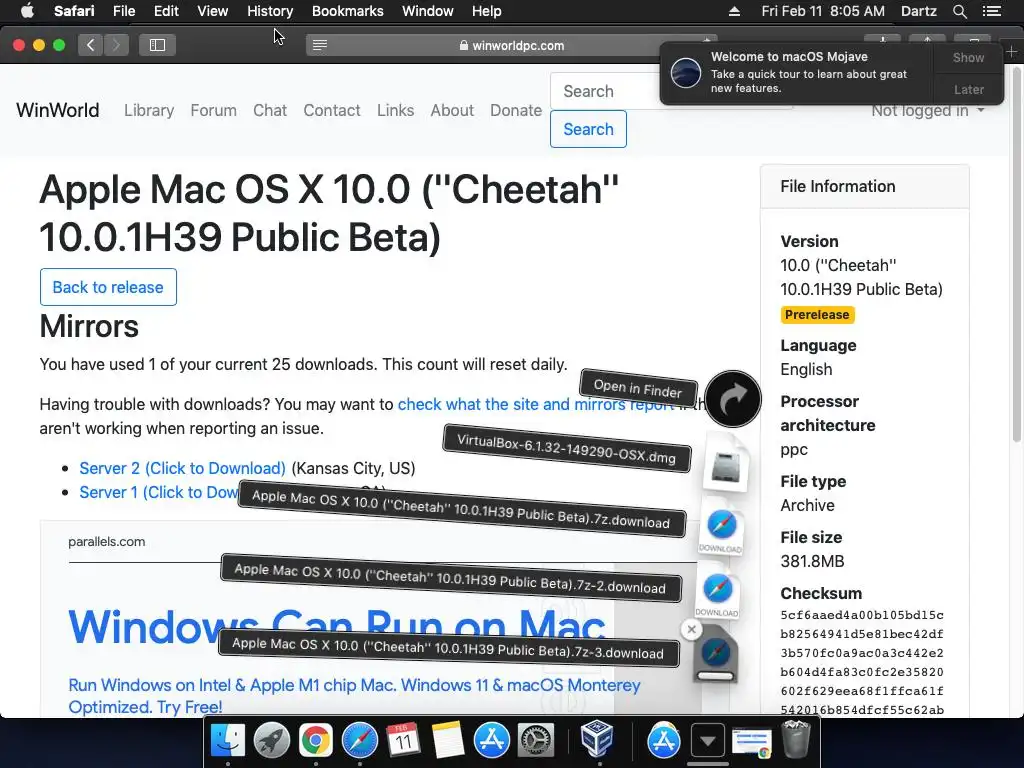Screen dimensions: 1024x768
Task: Expand the Not logged in dropdown
Action: 927,110
